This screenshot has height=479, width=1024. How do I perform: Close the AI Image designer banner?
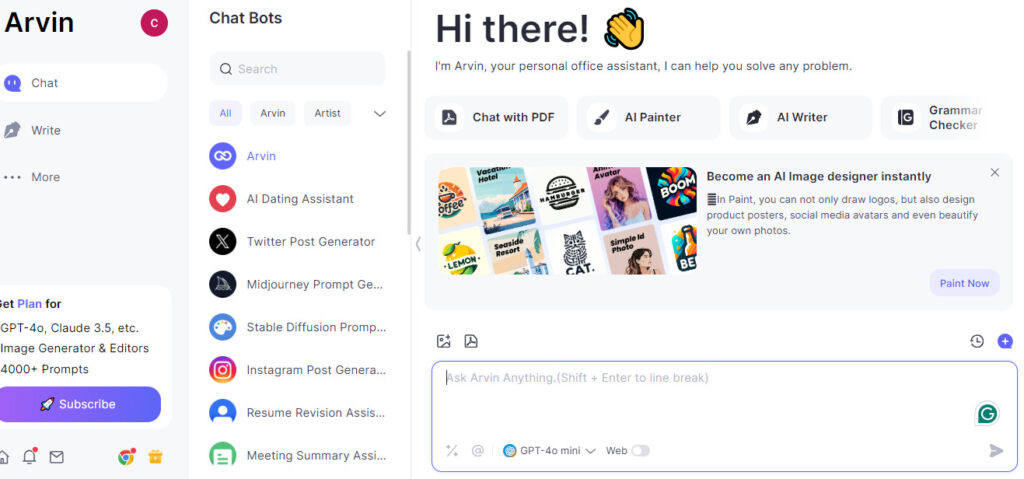coord(995,173)
